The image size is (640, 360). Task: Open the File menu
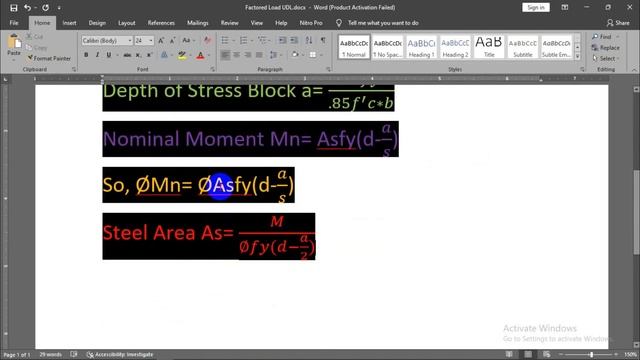(x=14, y=23)
